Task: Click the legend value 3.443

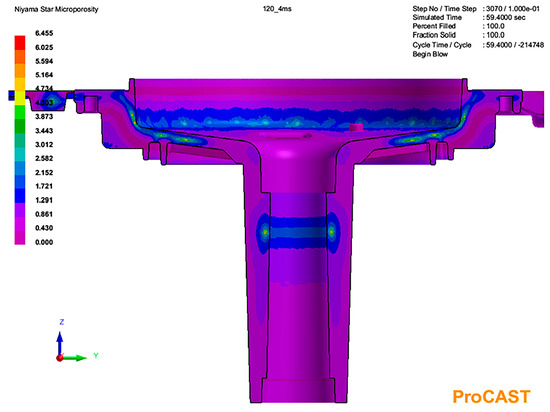Action: coord(44,131)
